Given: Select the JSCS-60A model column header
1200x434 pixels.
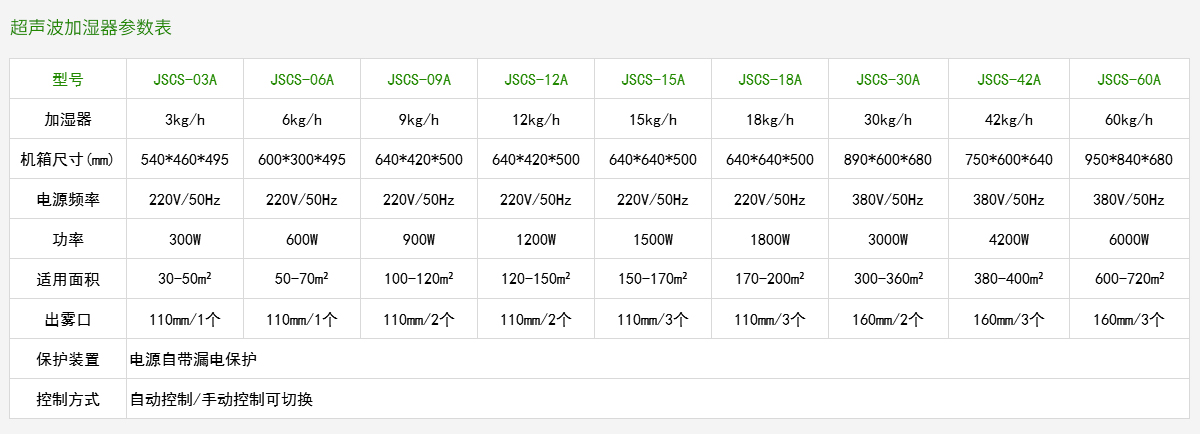Looking at the screenshot, I should tap(1128, 80).
